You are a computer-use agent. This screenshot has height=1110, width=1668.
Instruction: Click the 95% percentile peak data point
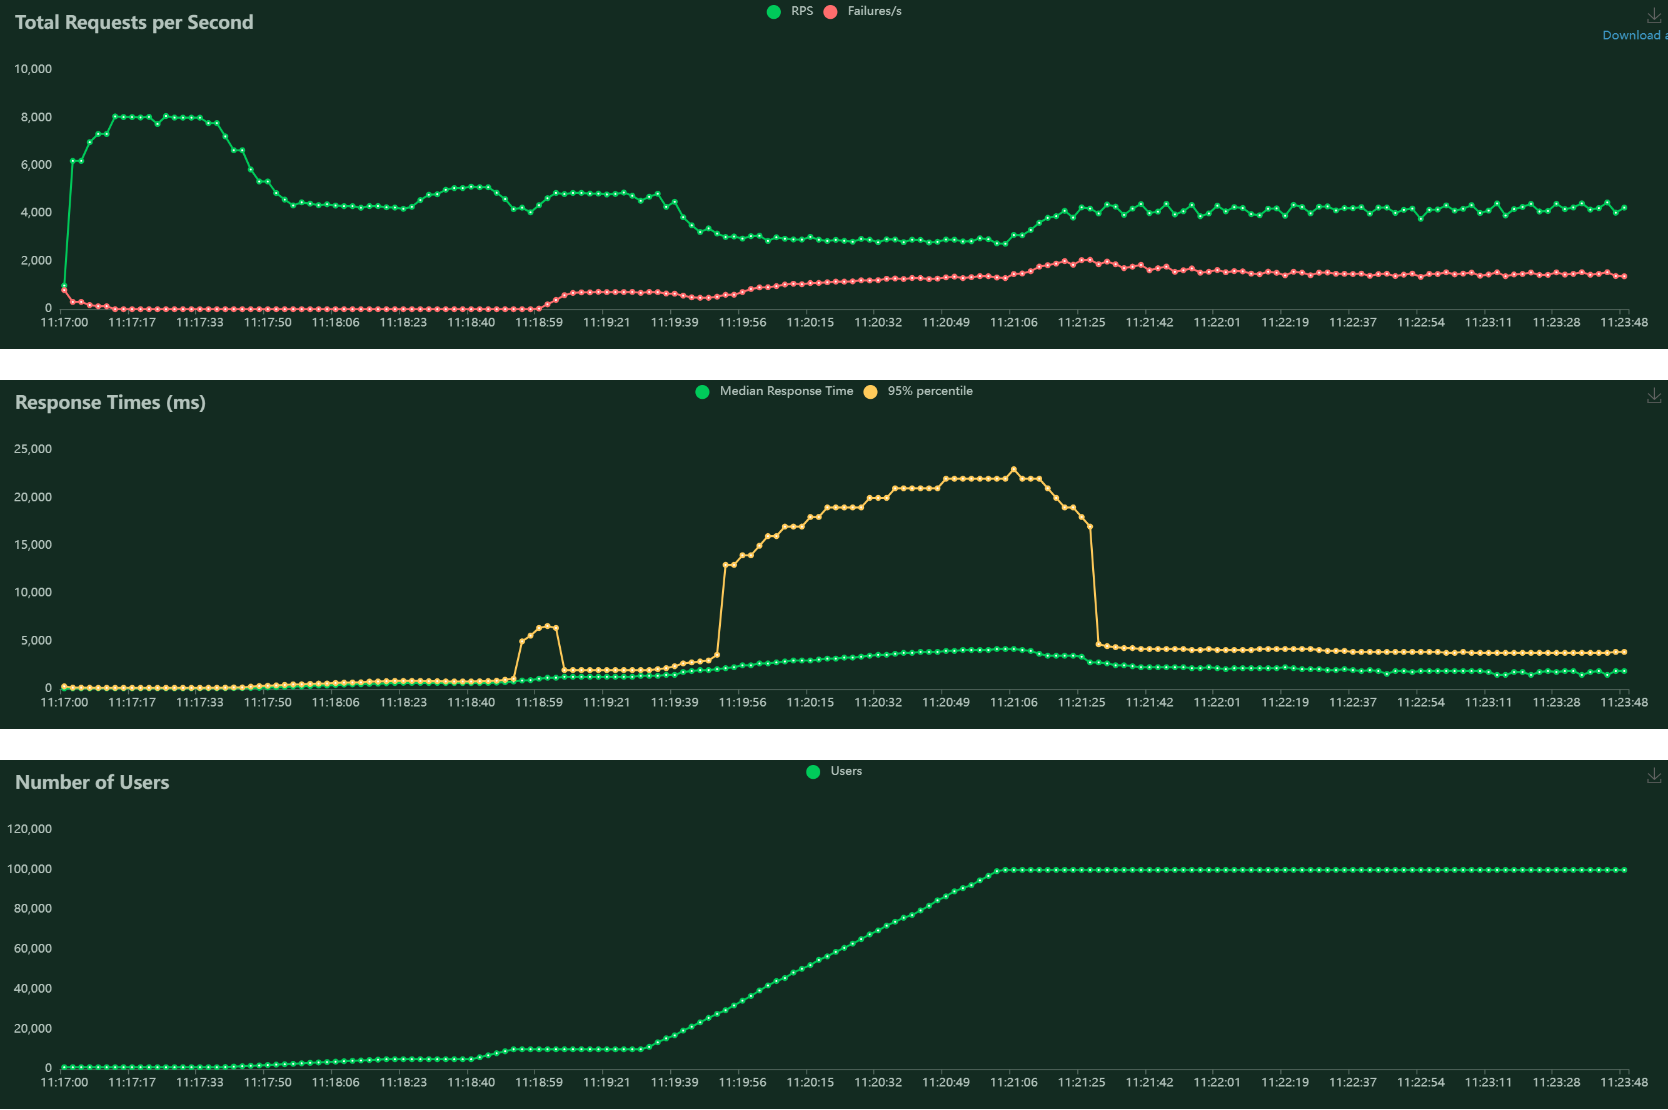pos(1014,469)
